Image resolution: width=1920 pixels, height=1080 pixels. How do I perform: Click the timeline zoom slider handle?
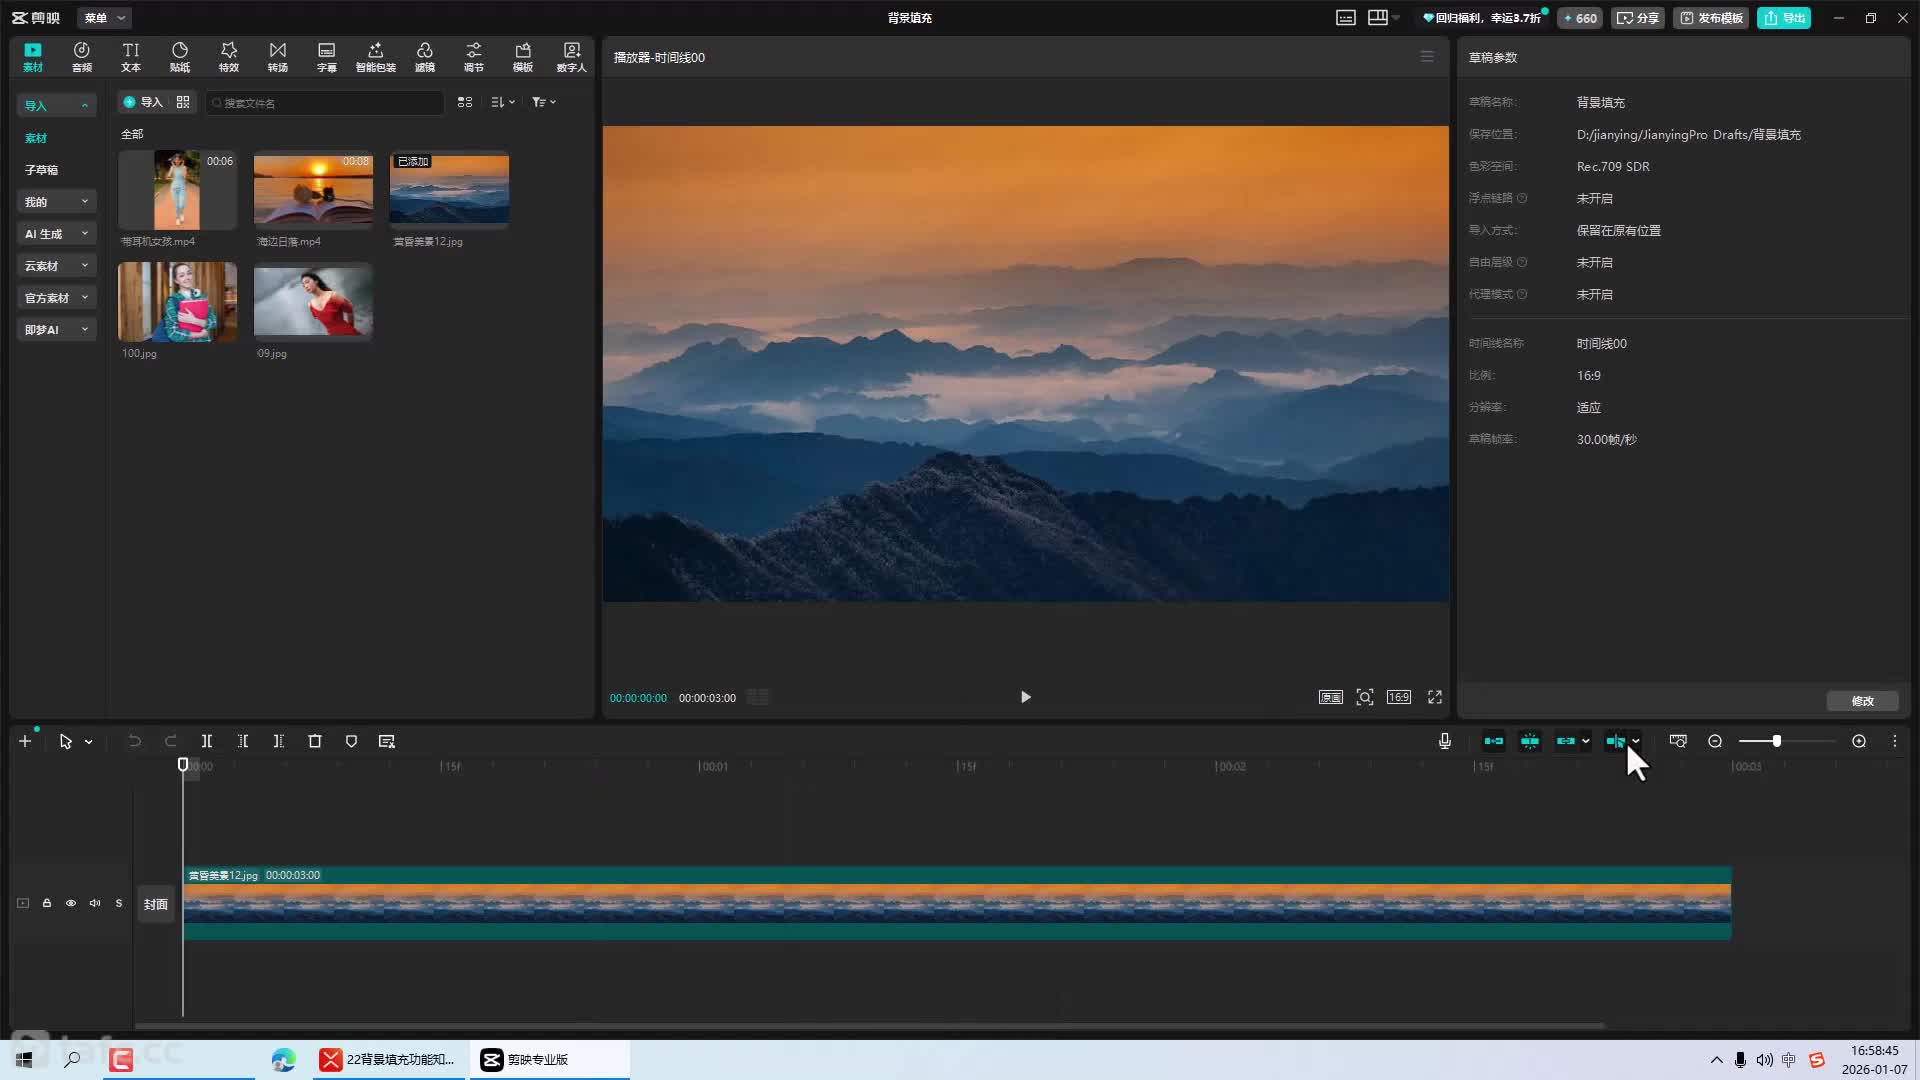1776,741
